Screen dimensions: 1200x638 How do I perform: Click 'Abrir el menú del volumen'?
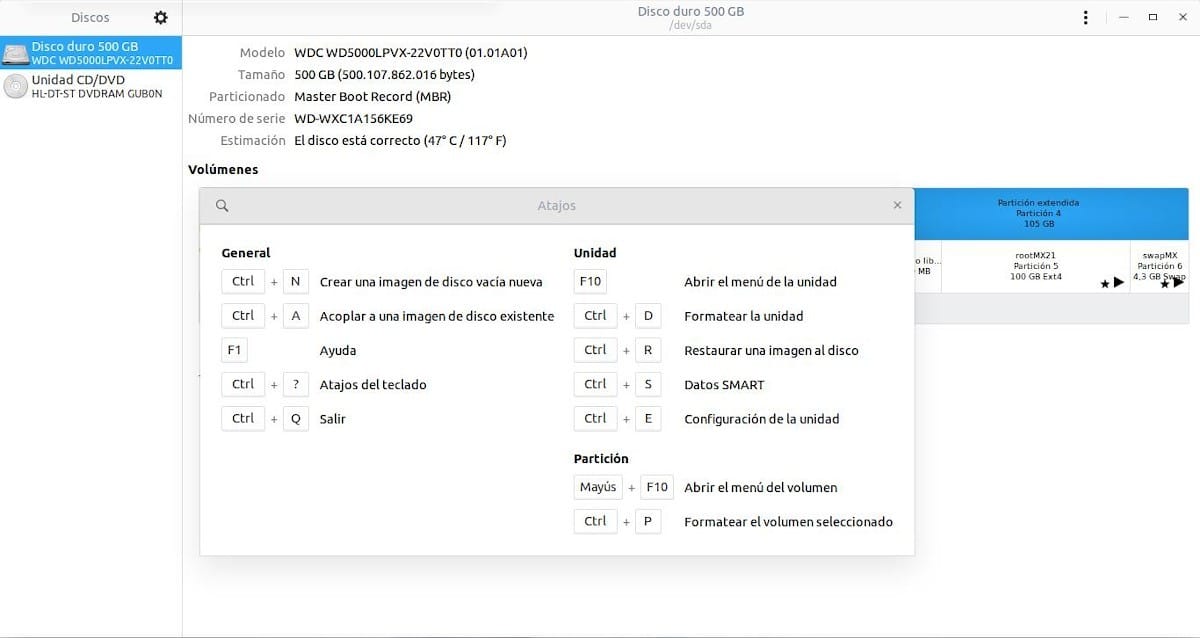pyautogui.click(x=761, y=487)
